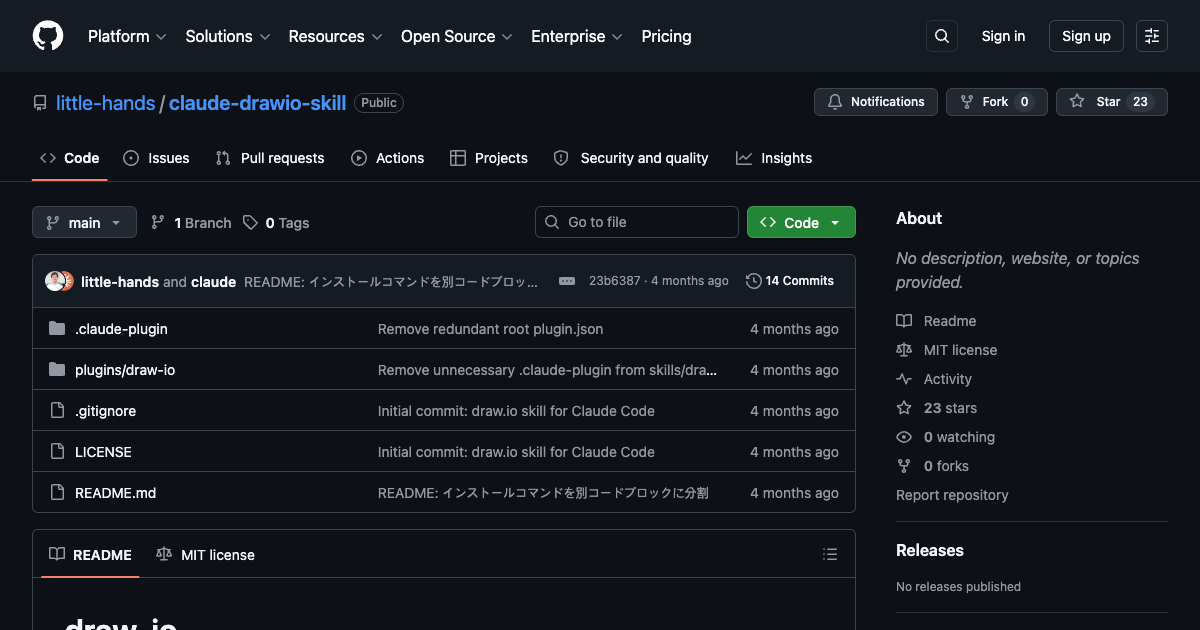Open the little-hands owner link
This screenshot has width=1200, height=630.
[x=106, y=103]
